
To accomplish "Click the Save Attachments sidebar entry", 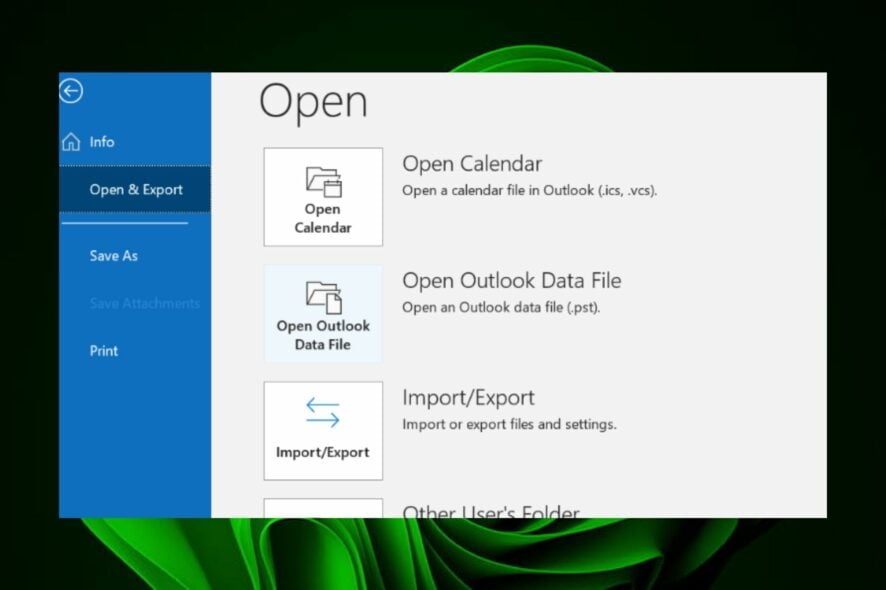I will (x=144, y=303).
